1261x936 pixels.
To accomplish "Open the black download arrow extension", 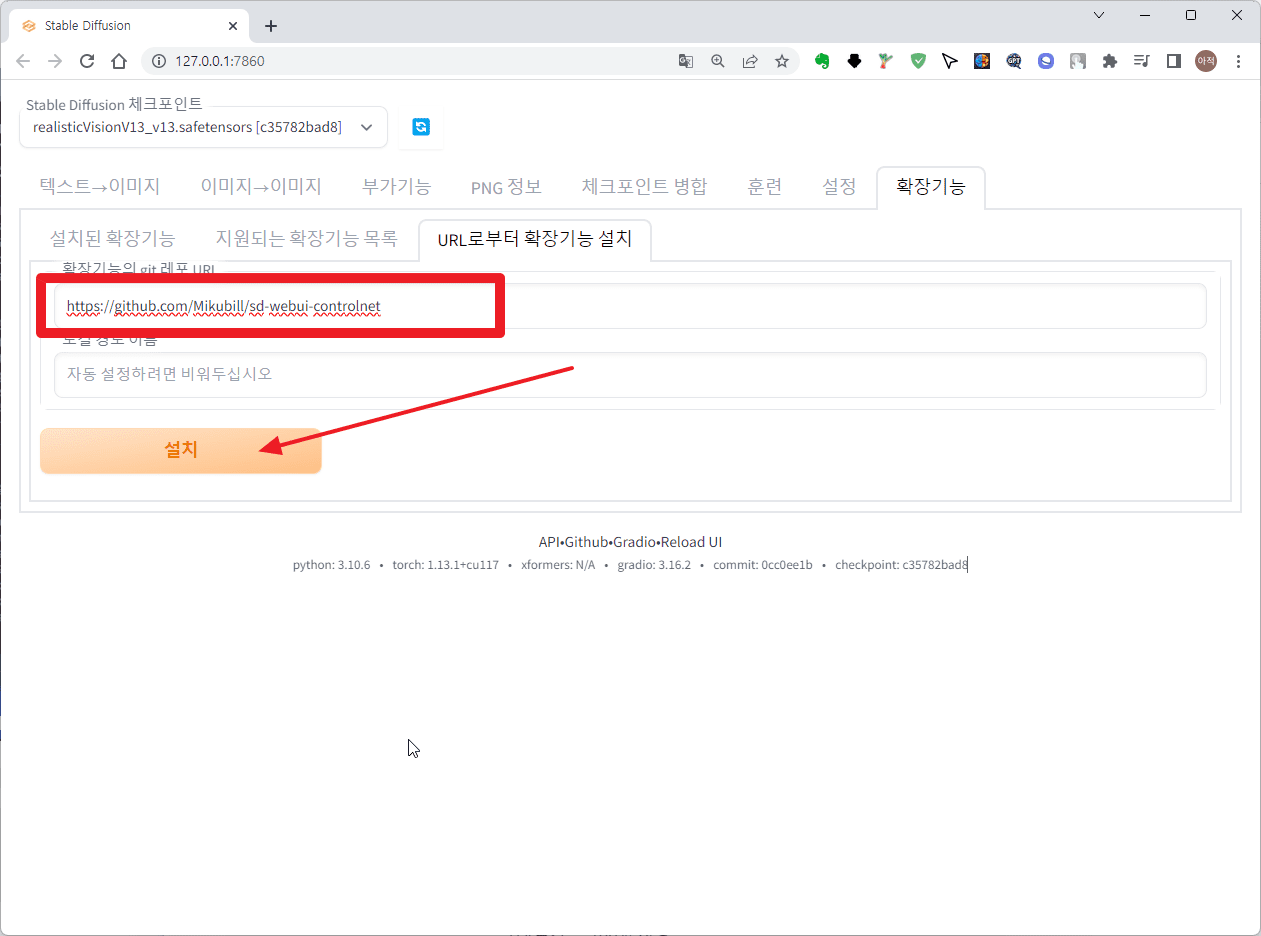I will click(x=854, y=61).
